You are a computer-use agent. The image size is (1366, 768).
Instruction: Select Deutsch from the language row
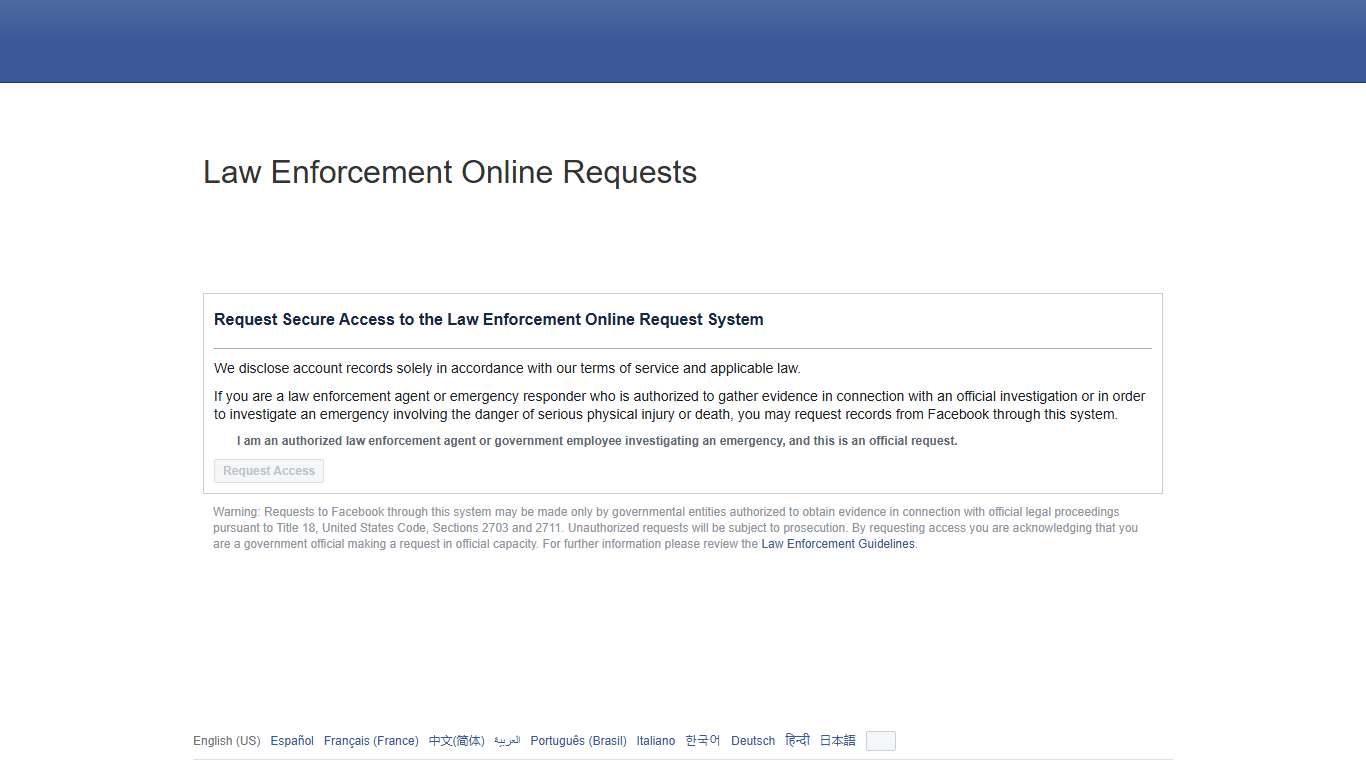752,740
